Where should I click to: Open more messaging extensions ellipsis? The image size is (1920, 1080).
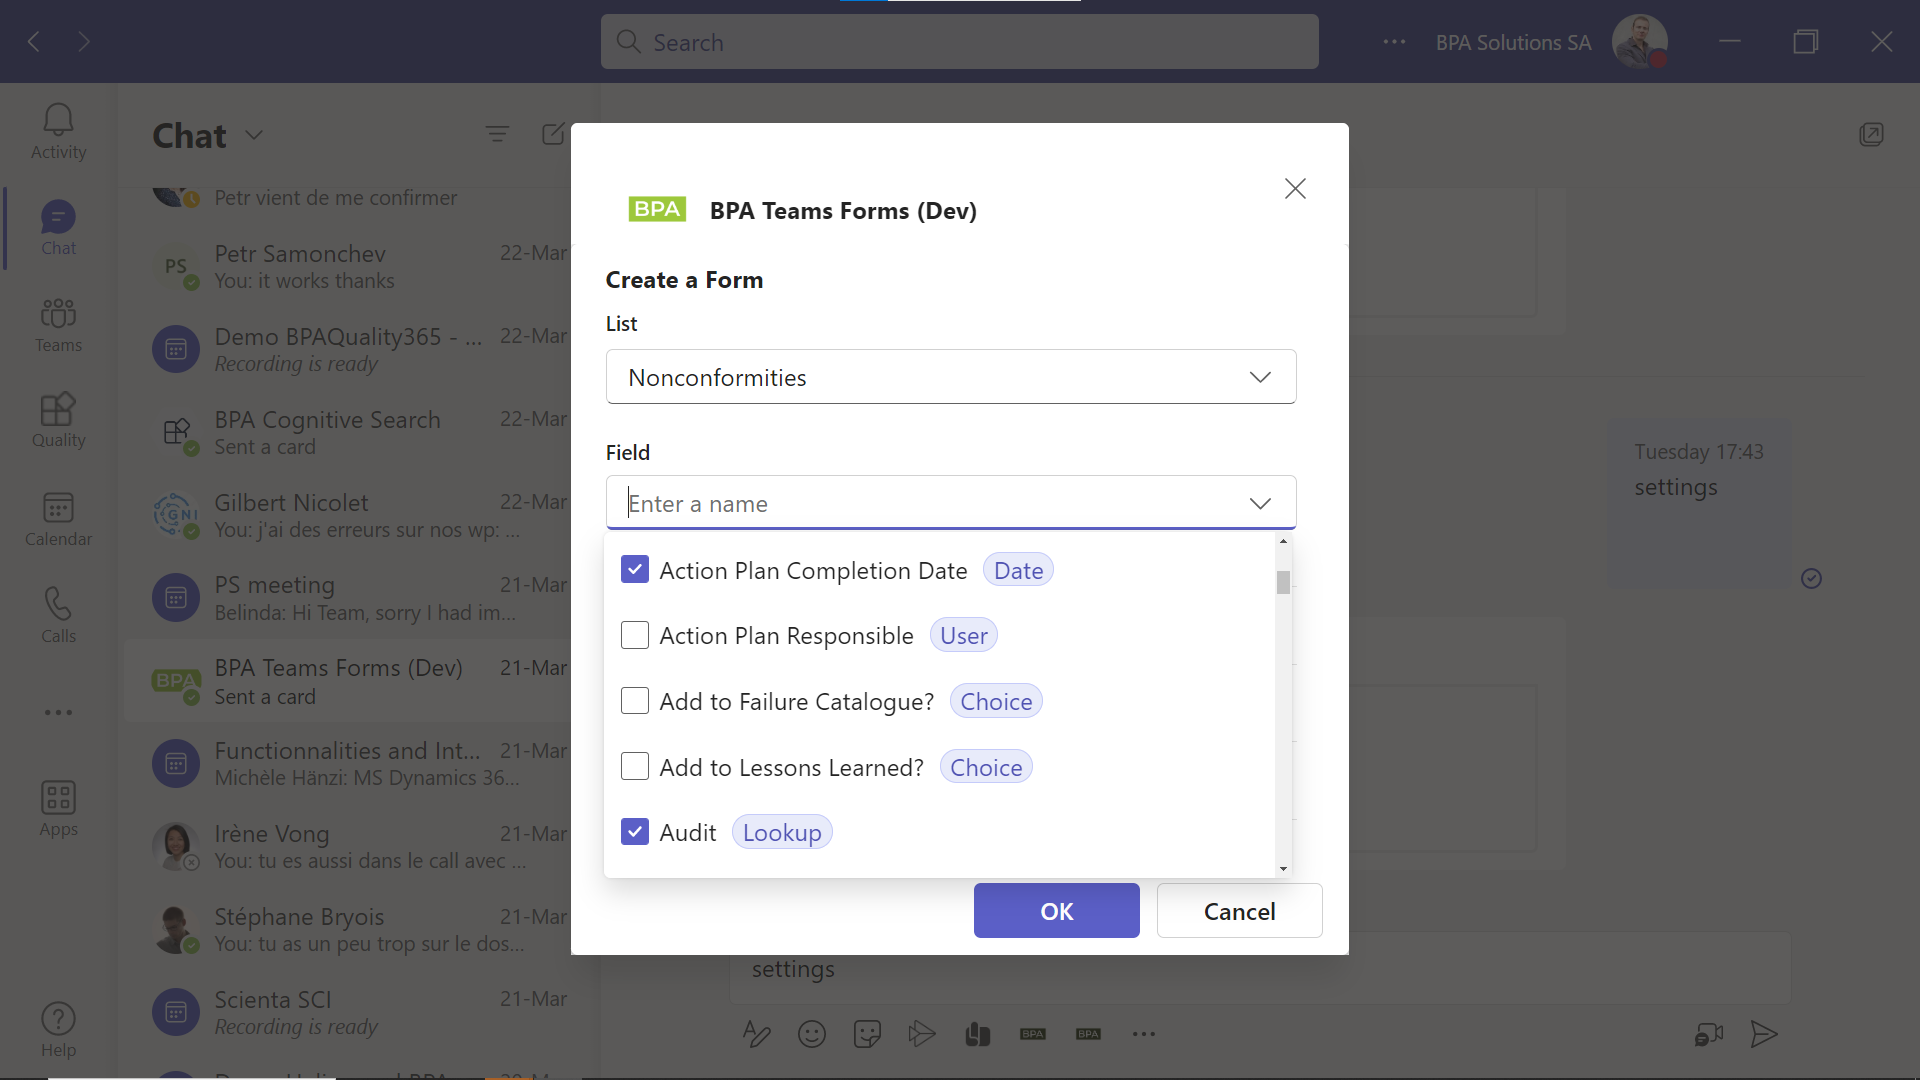(1144, 1034)
